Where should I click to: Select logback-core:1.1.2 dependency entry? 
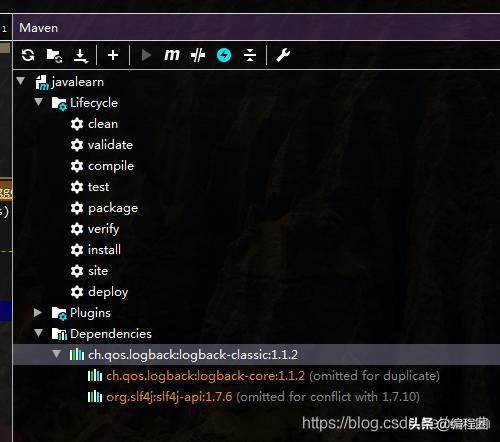coord(205,376)
